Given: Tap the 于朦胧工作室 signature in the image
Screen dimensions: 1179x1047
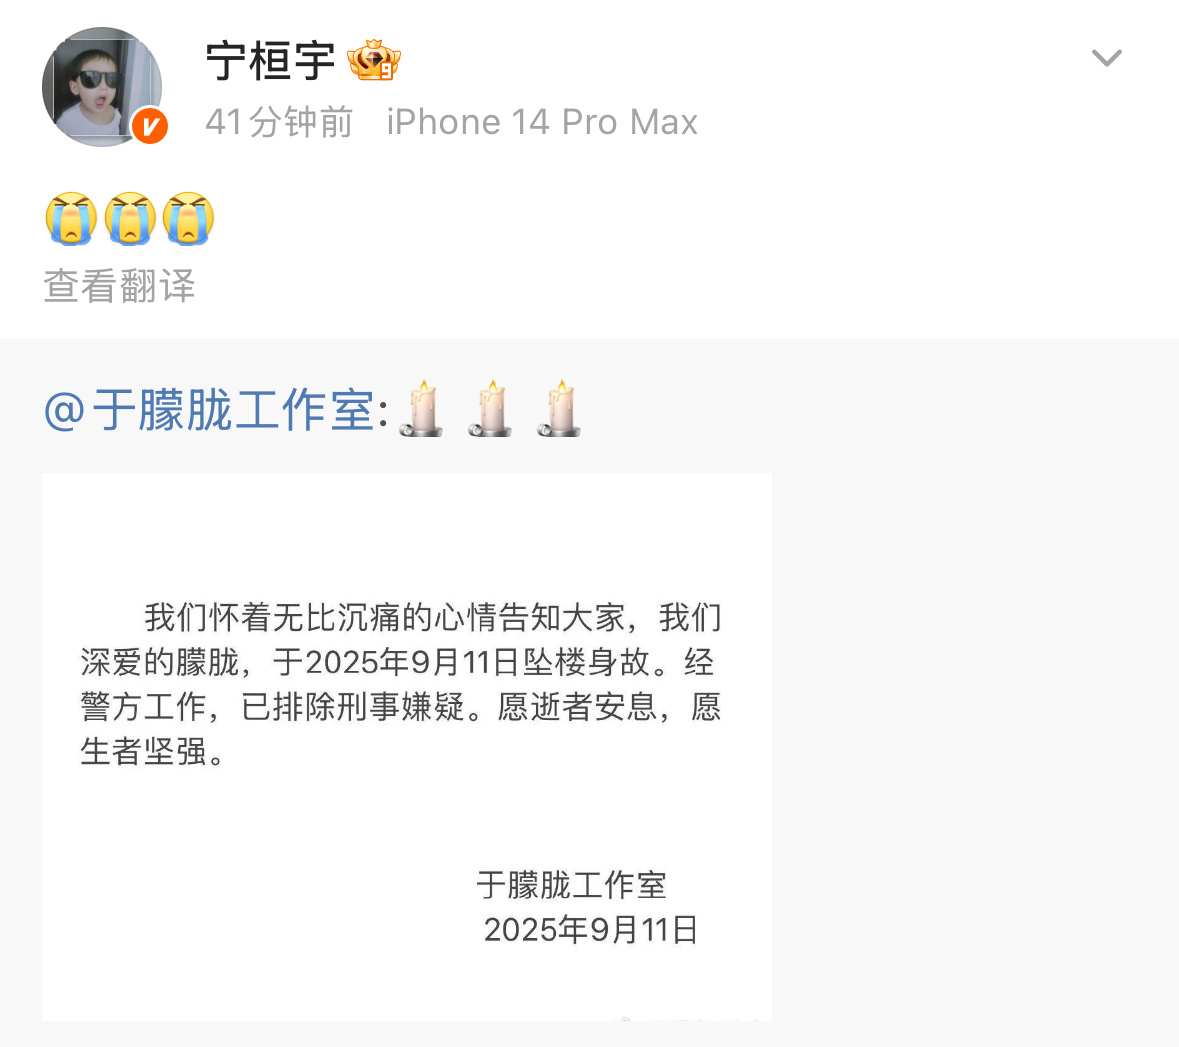Looking at the screenshot, I should point(571,885).
